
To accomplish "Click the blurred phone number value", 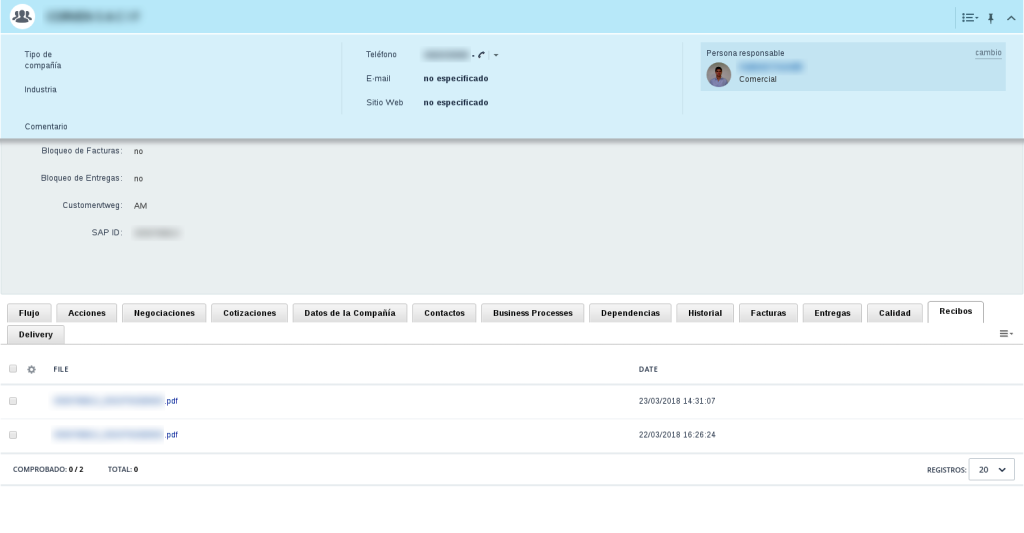I will [x=447, y=55].
